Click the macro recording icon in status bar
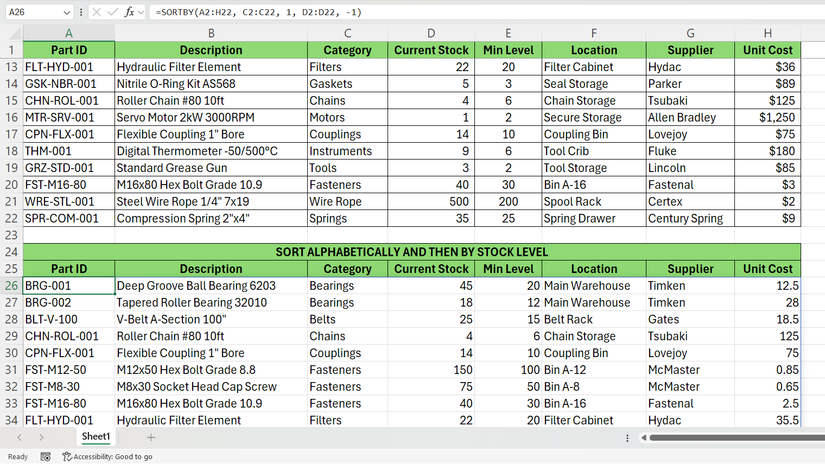Image resolution: width=825 pixels, height=464 pixels. point(46,456)
